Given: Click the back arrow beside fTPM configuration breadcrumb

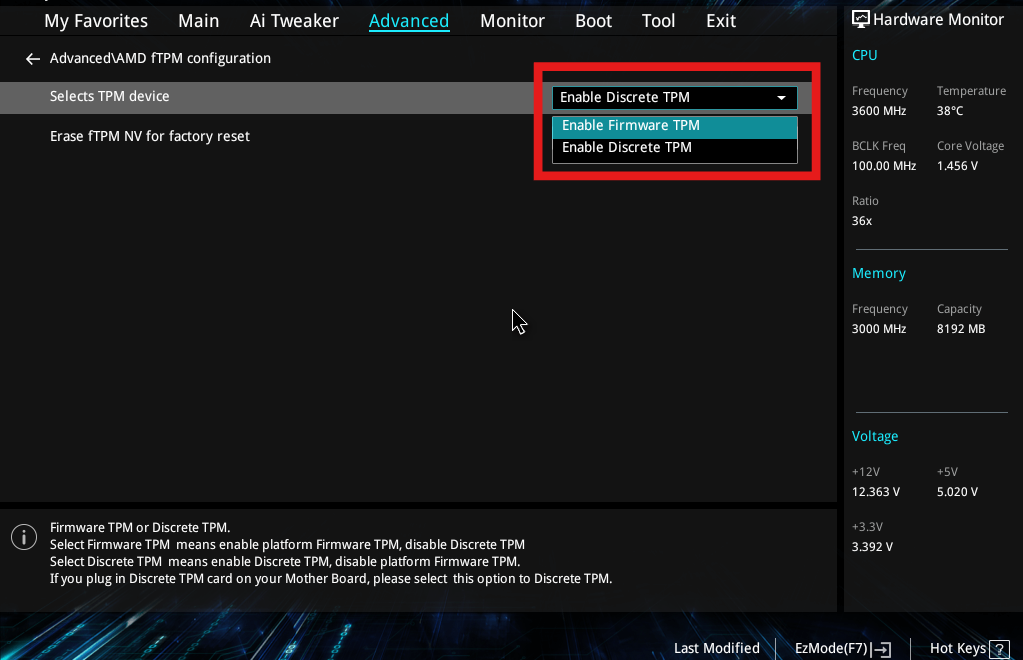Looking at the screenshot, I should coord(32,58).
